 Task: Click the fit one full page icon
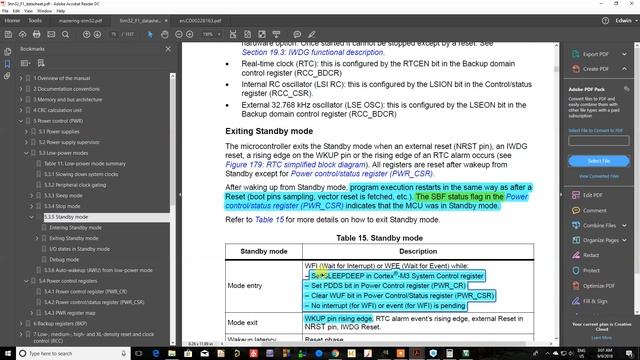point(247,35)
